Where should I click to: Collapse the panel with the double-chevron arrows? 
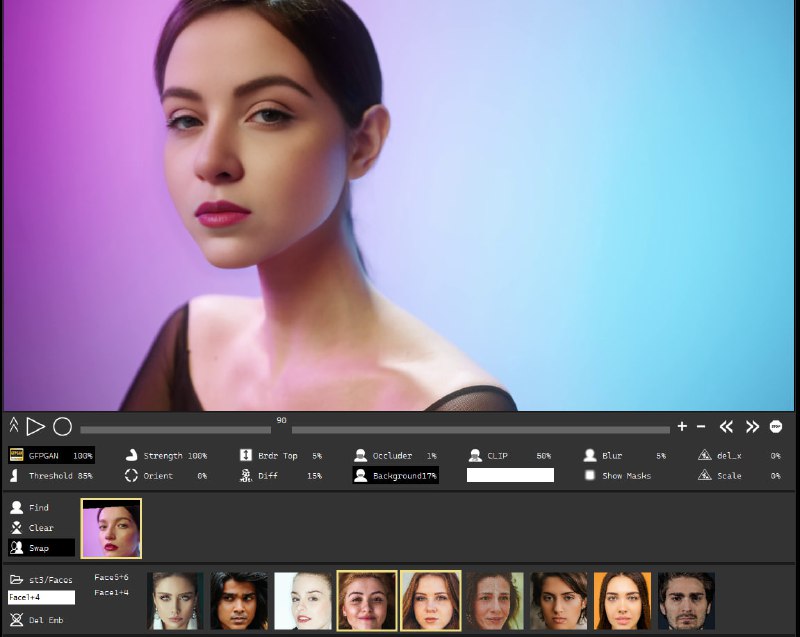coord(14,426)
